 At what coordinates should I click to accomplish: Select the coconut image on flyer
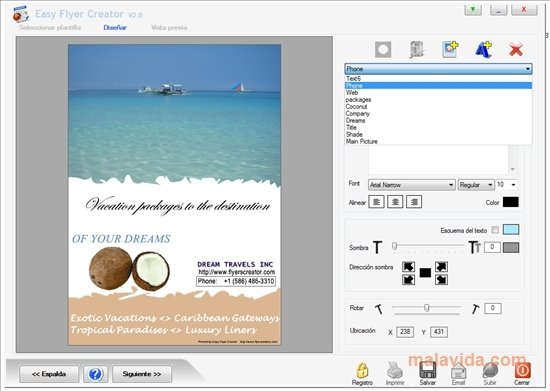tap(129, 269)
